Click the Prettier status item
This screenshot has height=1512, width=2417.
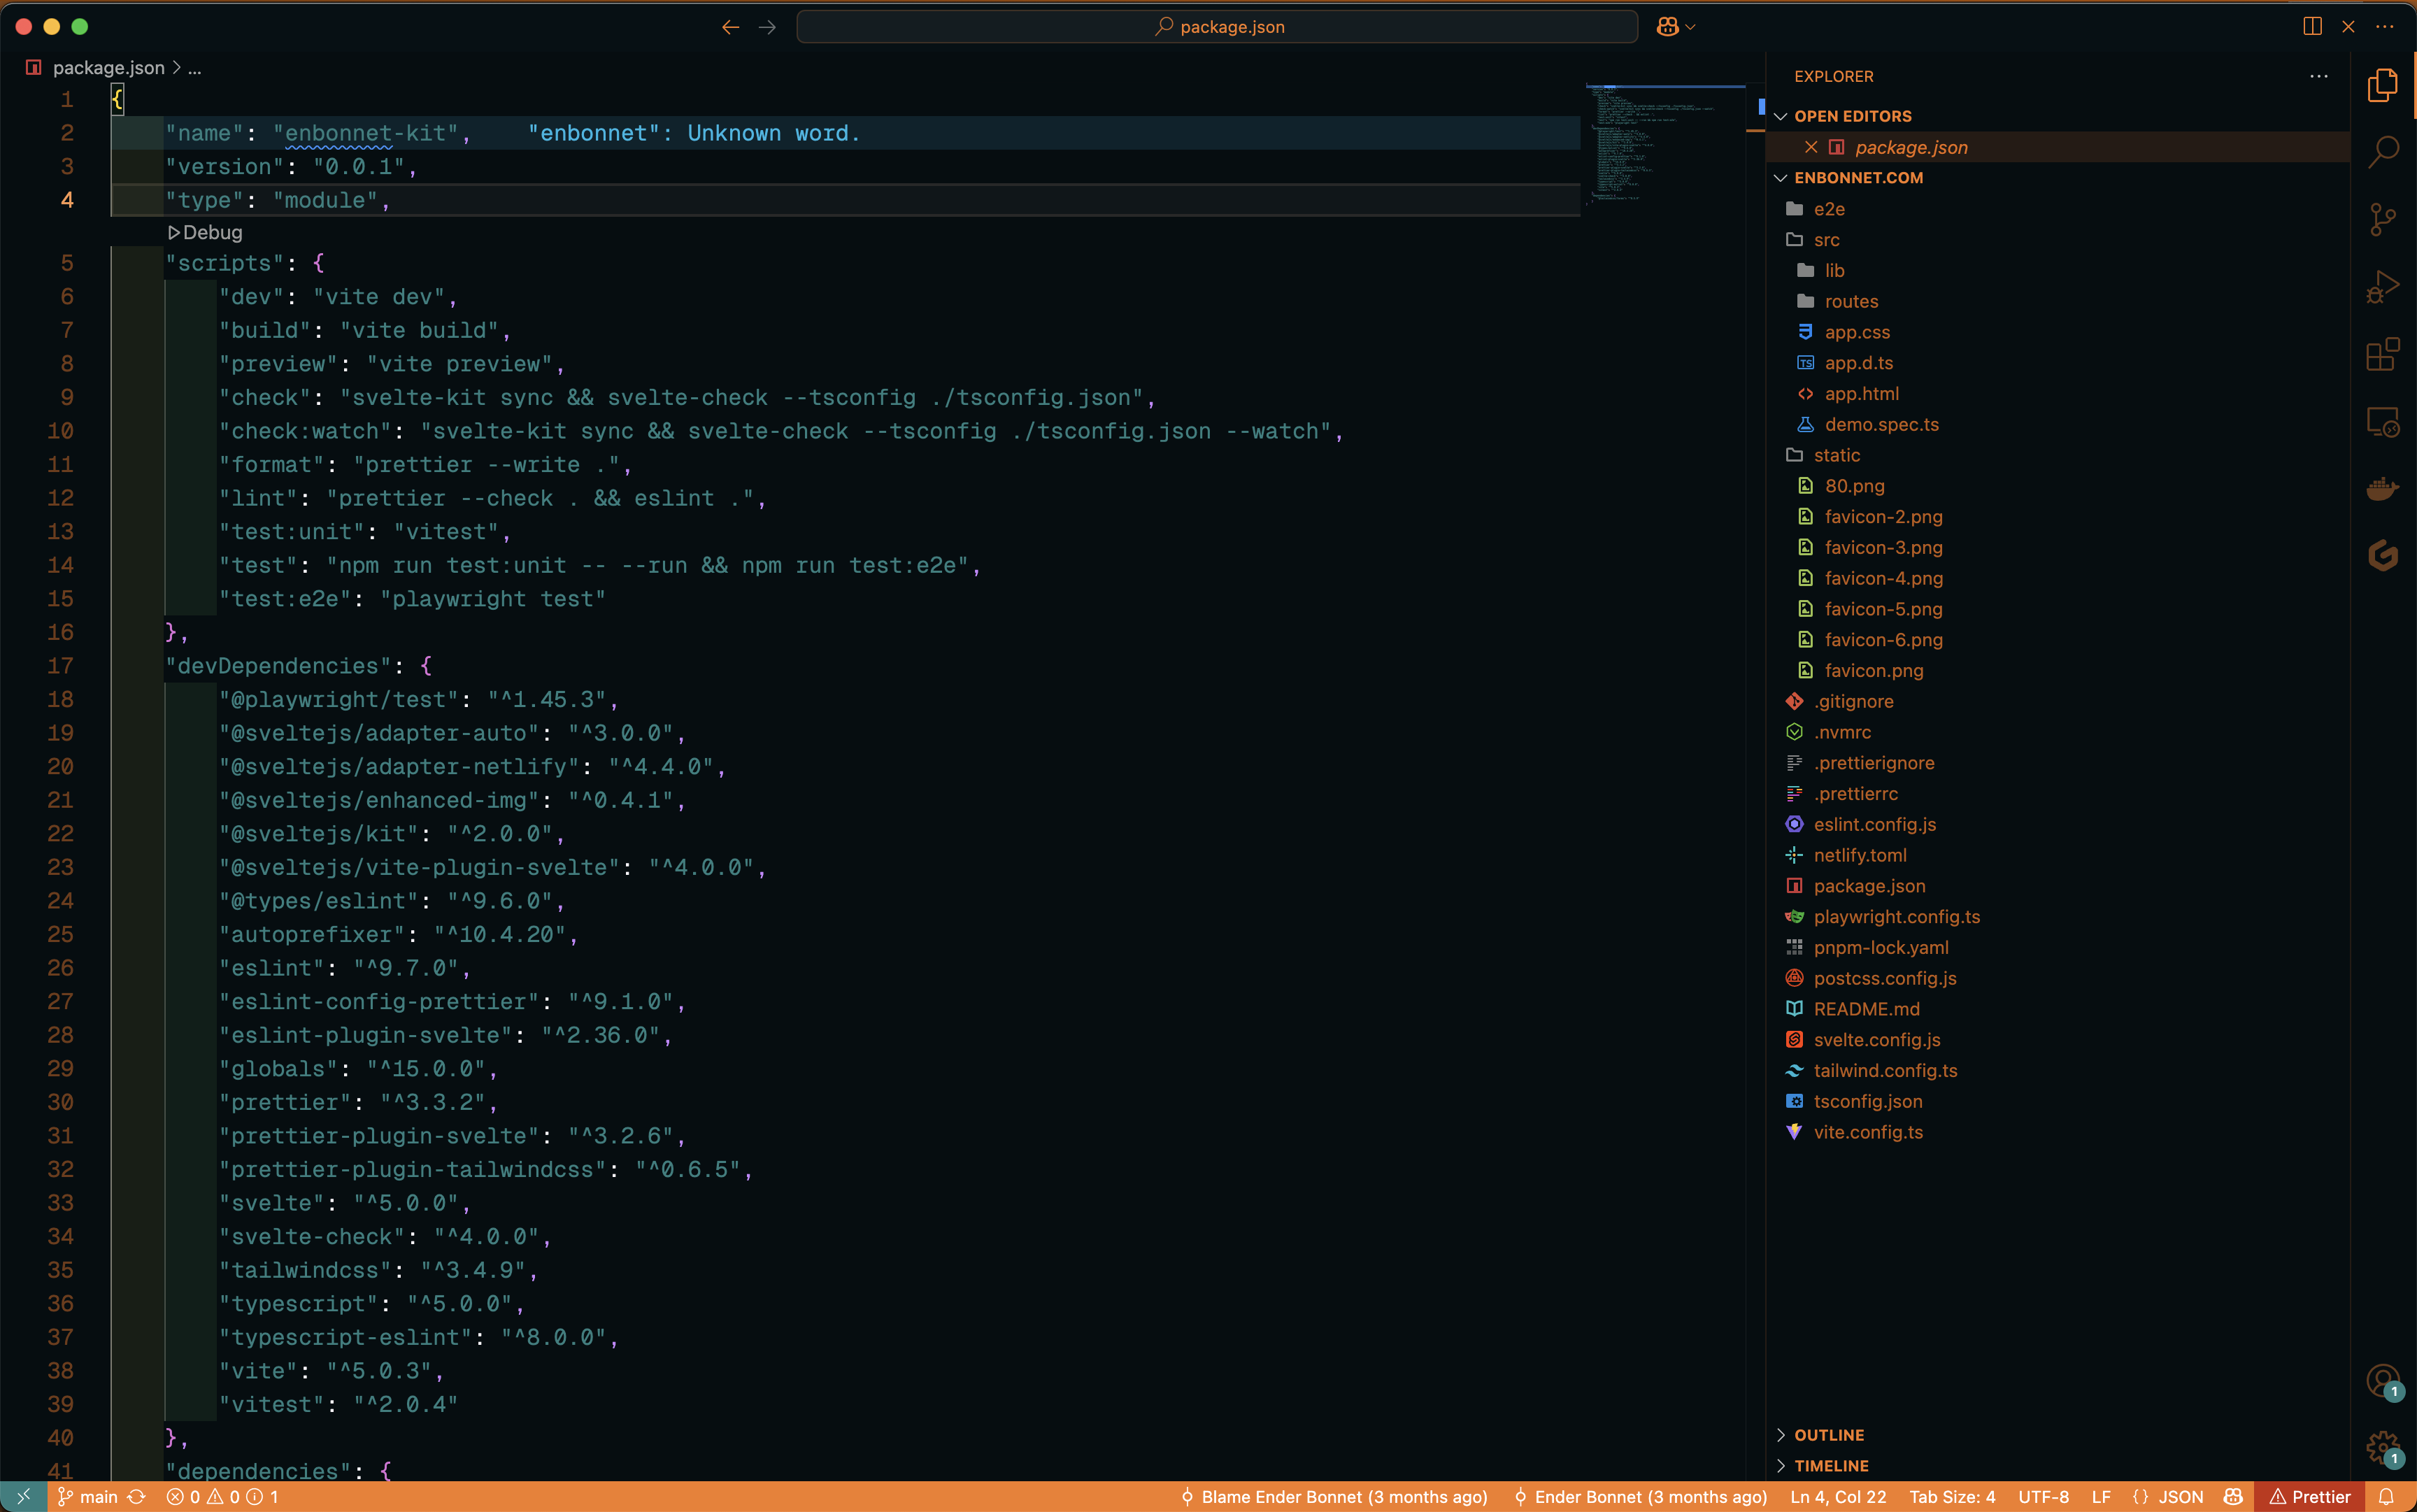2309,1496
